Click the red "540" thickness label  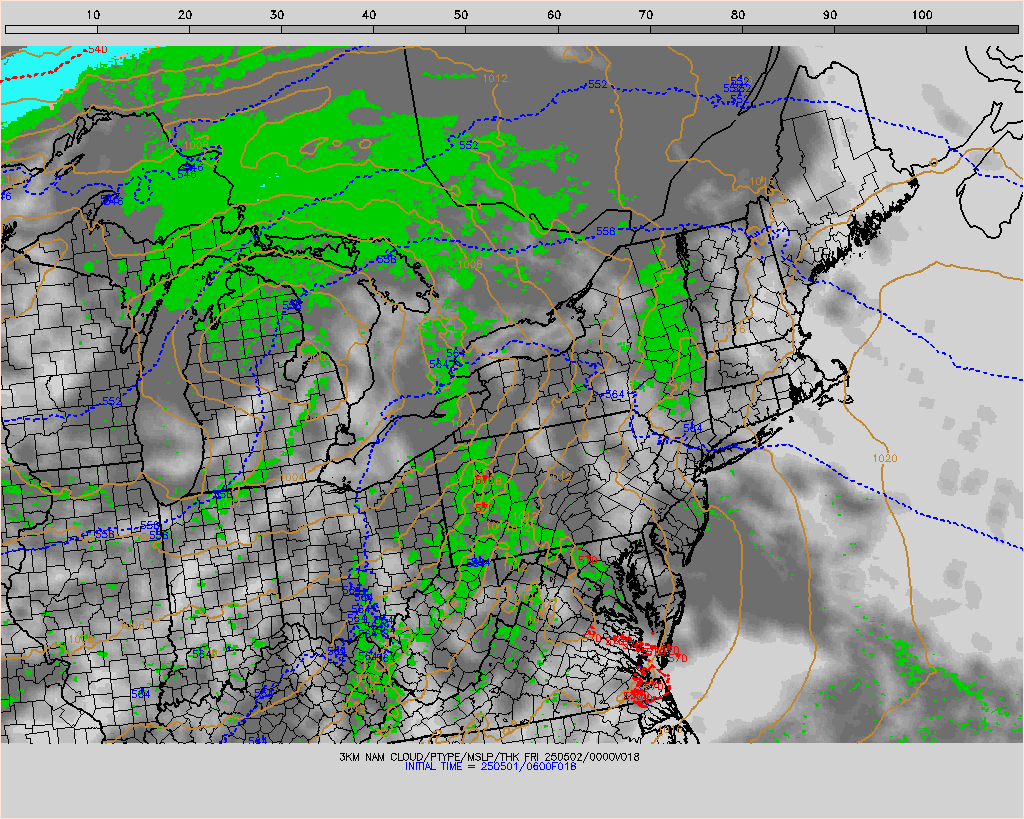pyautogui.click(x=97, y=50)
